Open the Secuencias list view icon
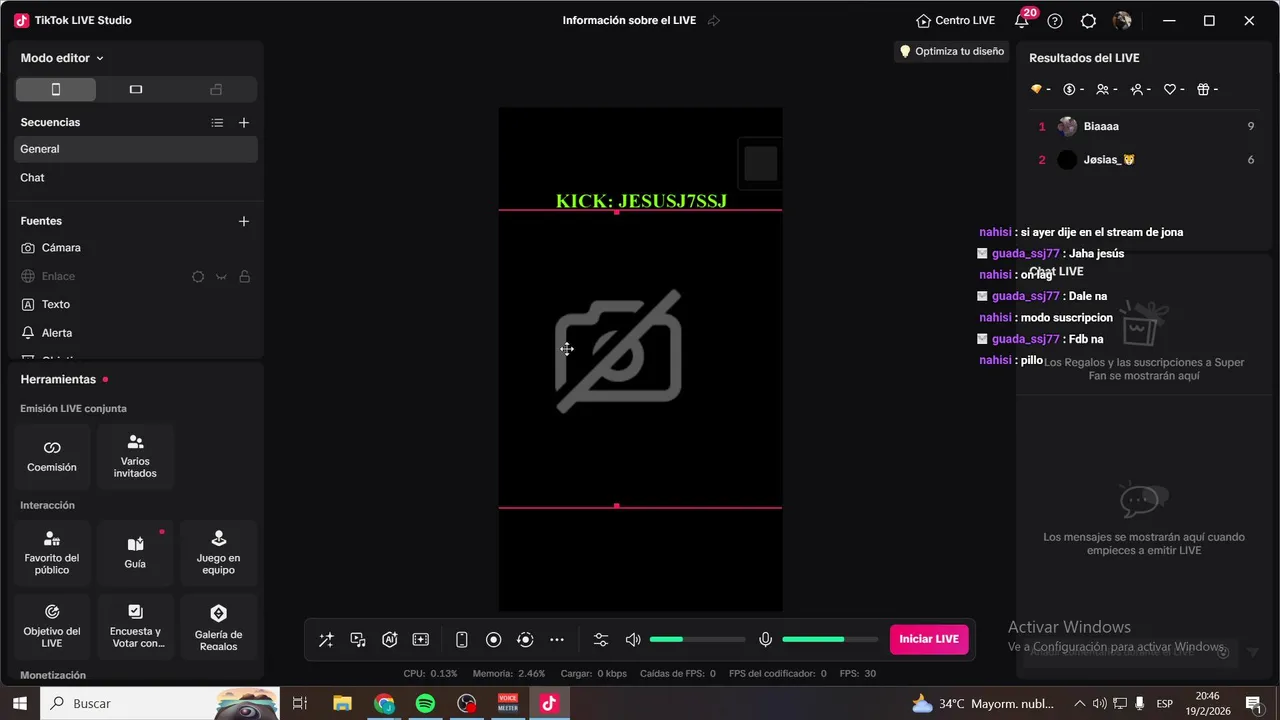 (217, 123)
